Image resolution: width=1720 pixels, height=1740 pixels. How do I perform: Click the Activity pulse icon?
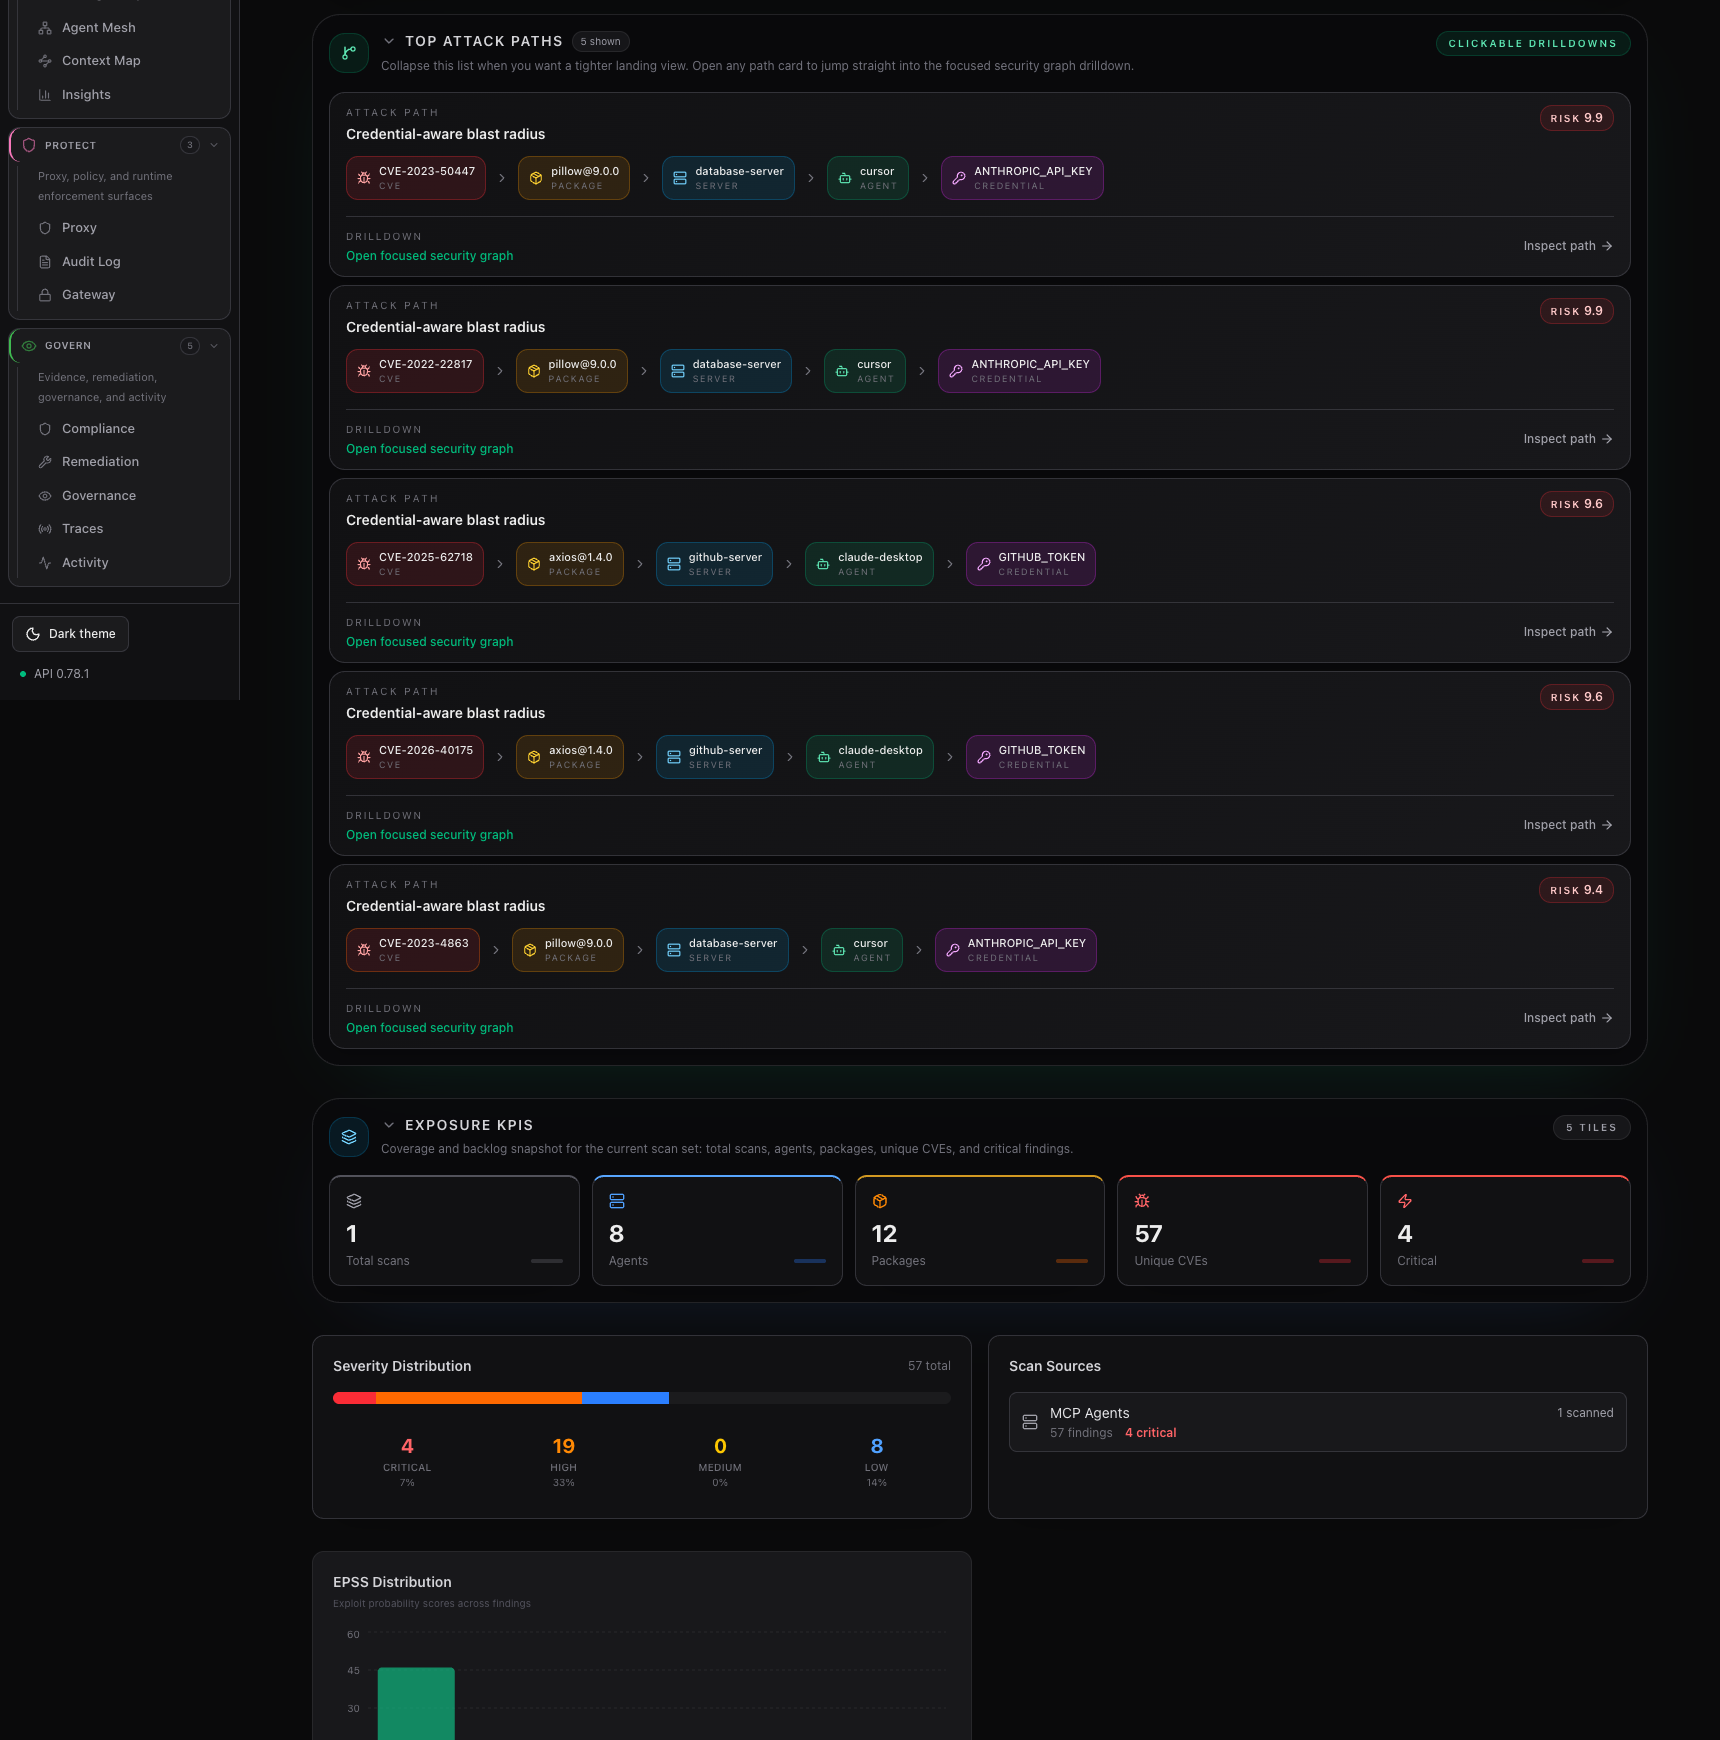point(45,562)
